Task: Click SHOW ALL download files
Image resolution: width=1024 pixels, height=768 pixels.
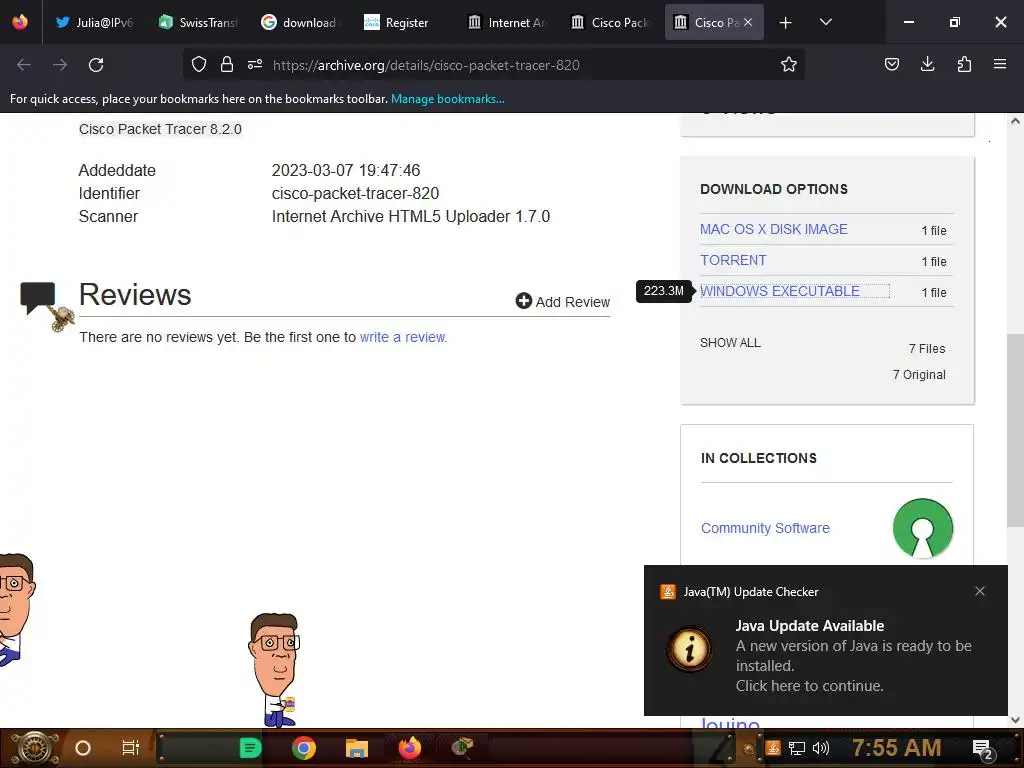Action: pyautogui.click(x=730, y=343)
